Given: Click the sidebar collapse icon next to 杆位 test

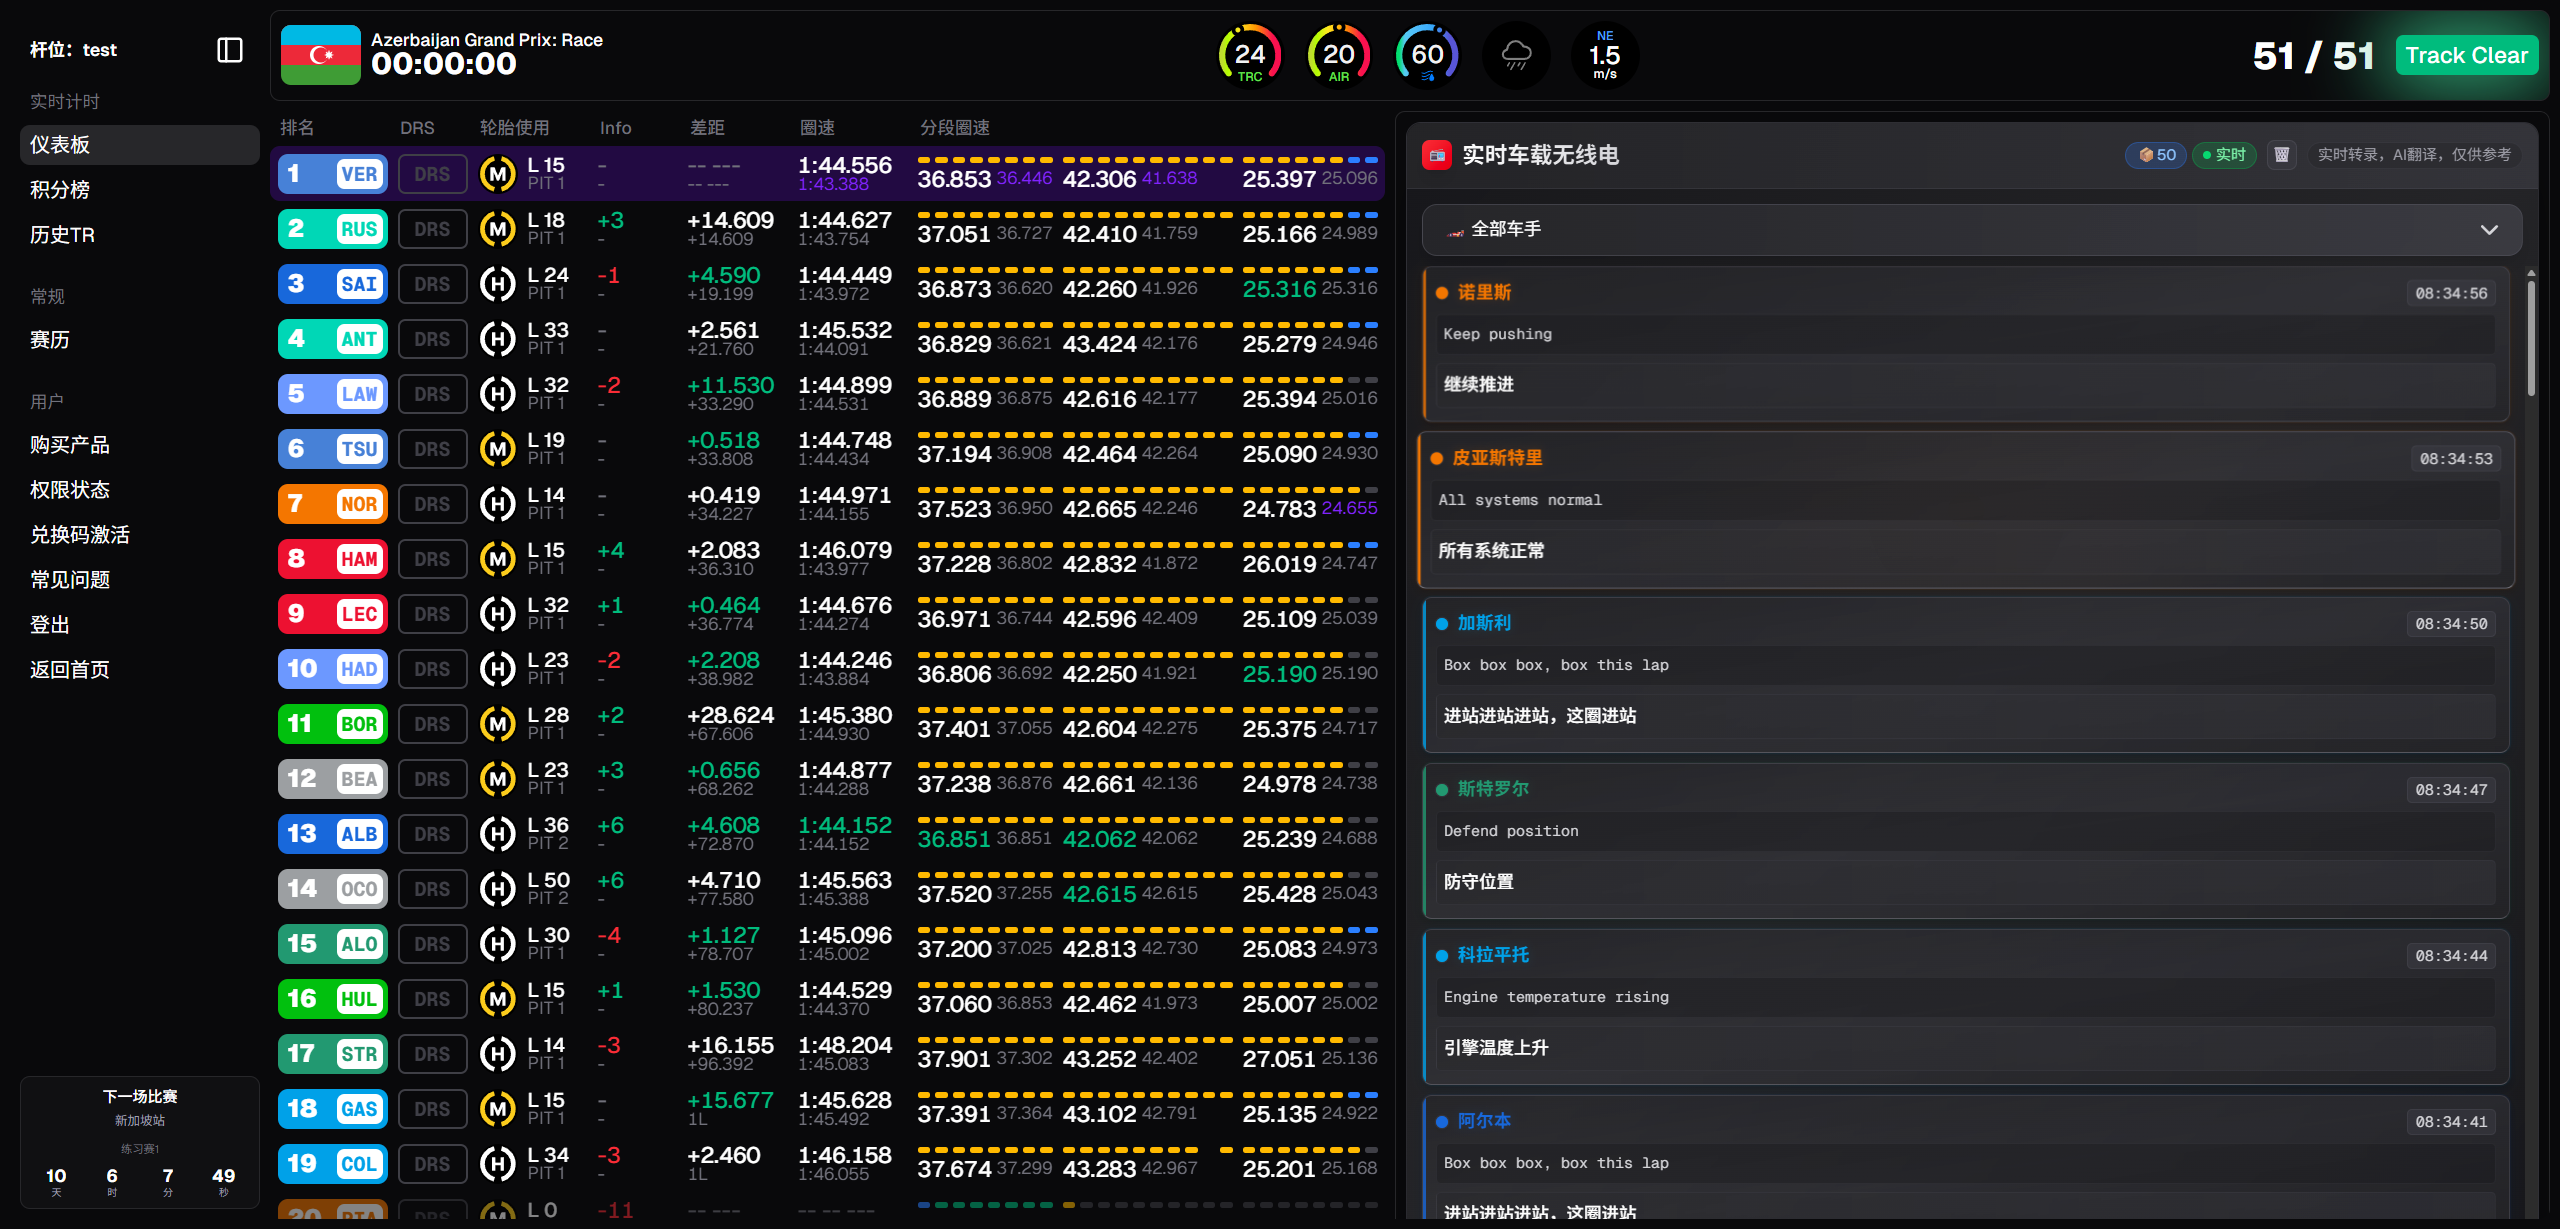Looking at the screenshot, I should [229, 50].
